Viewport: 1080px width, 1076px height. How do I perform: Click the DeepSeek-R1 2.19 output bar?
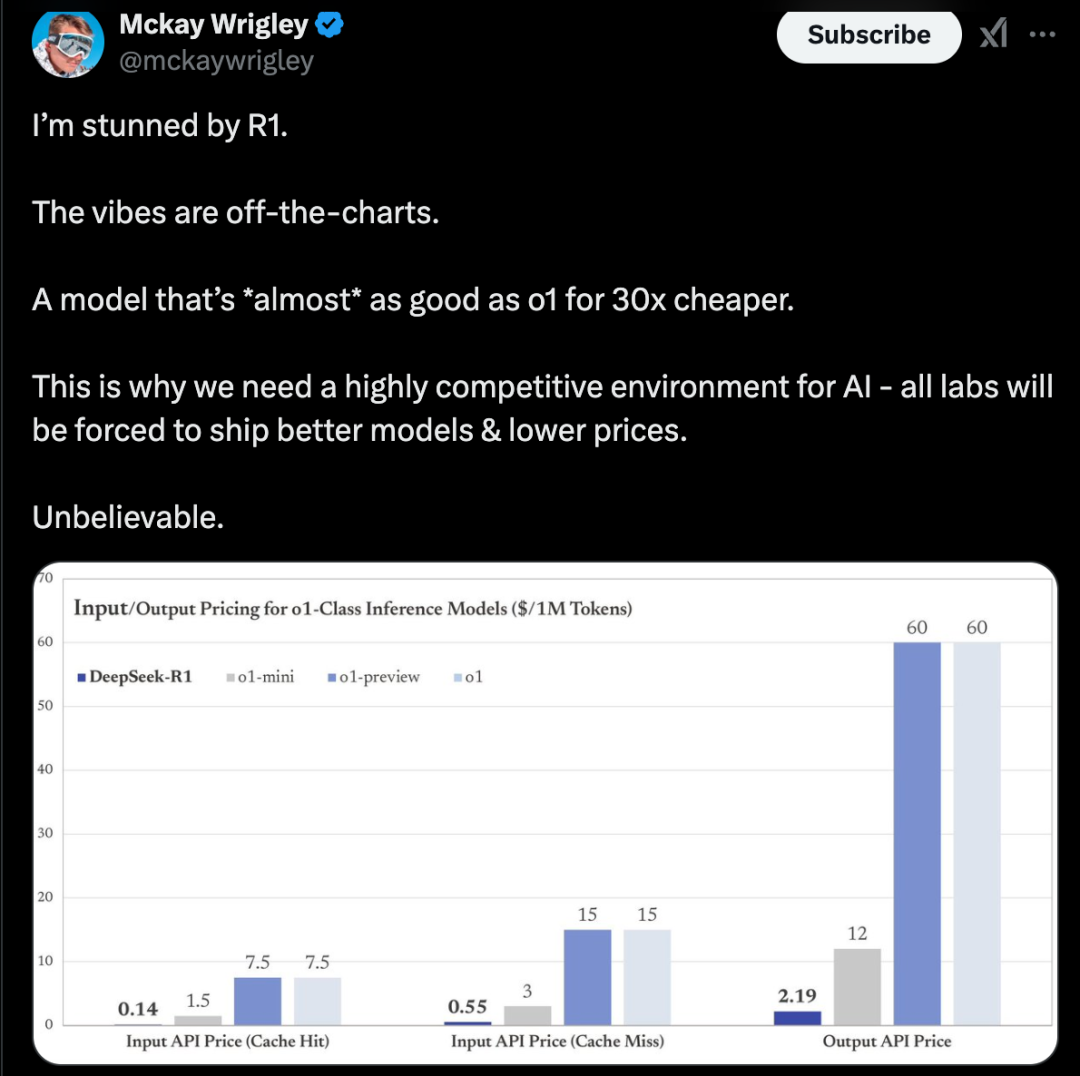(x=797, y=1018)
